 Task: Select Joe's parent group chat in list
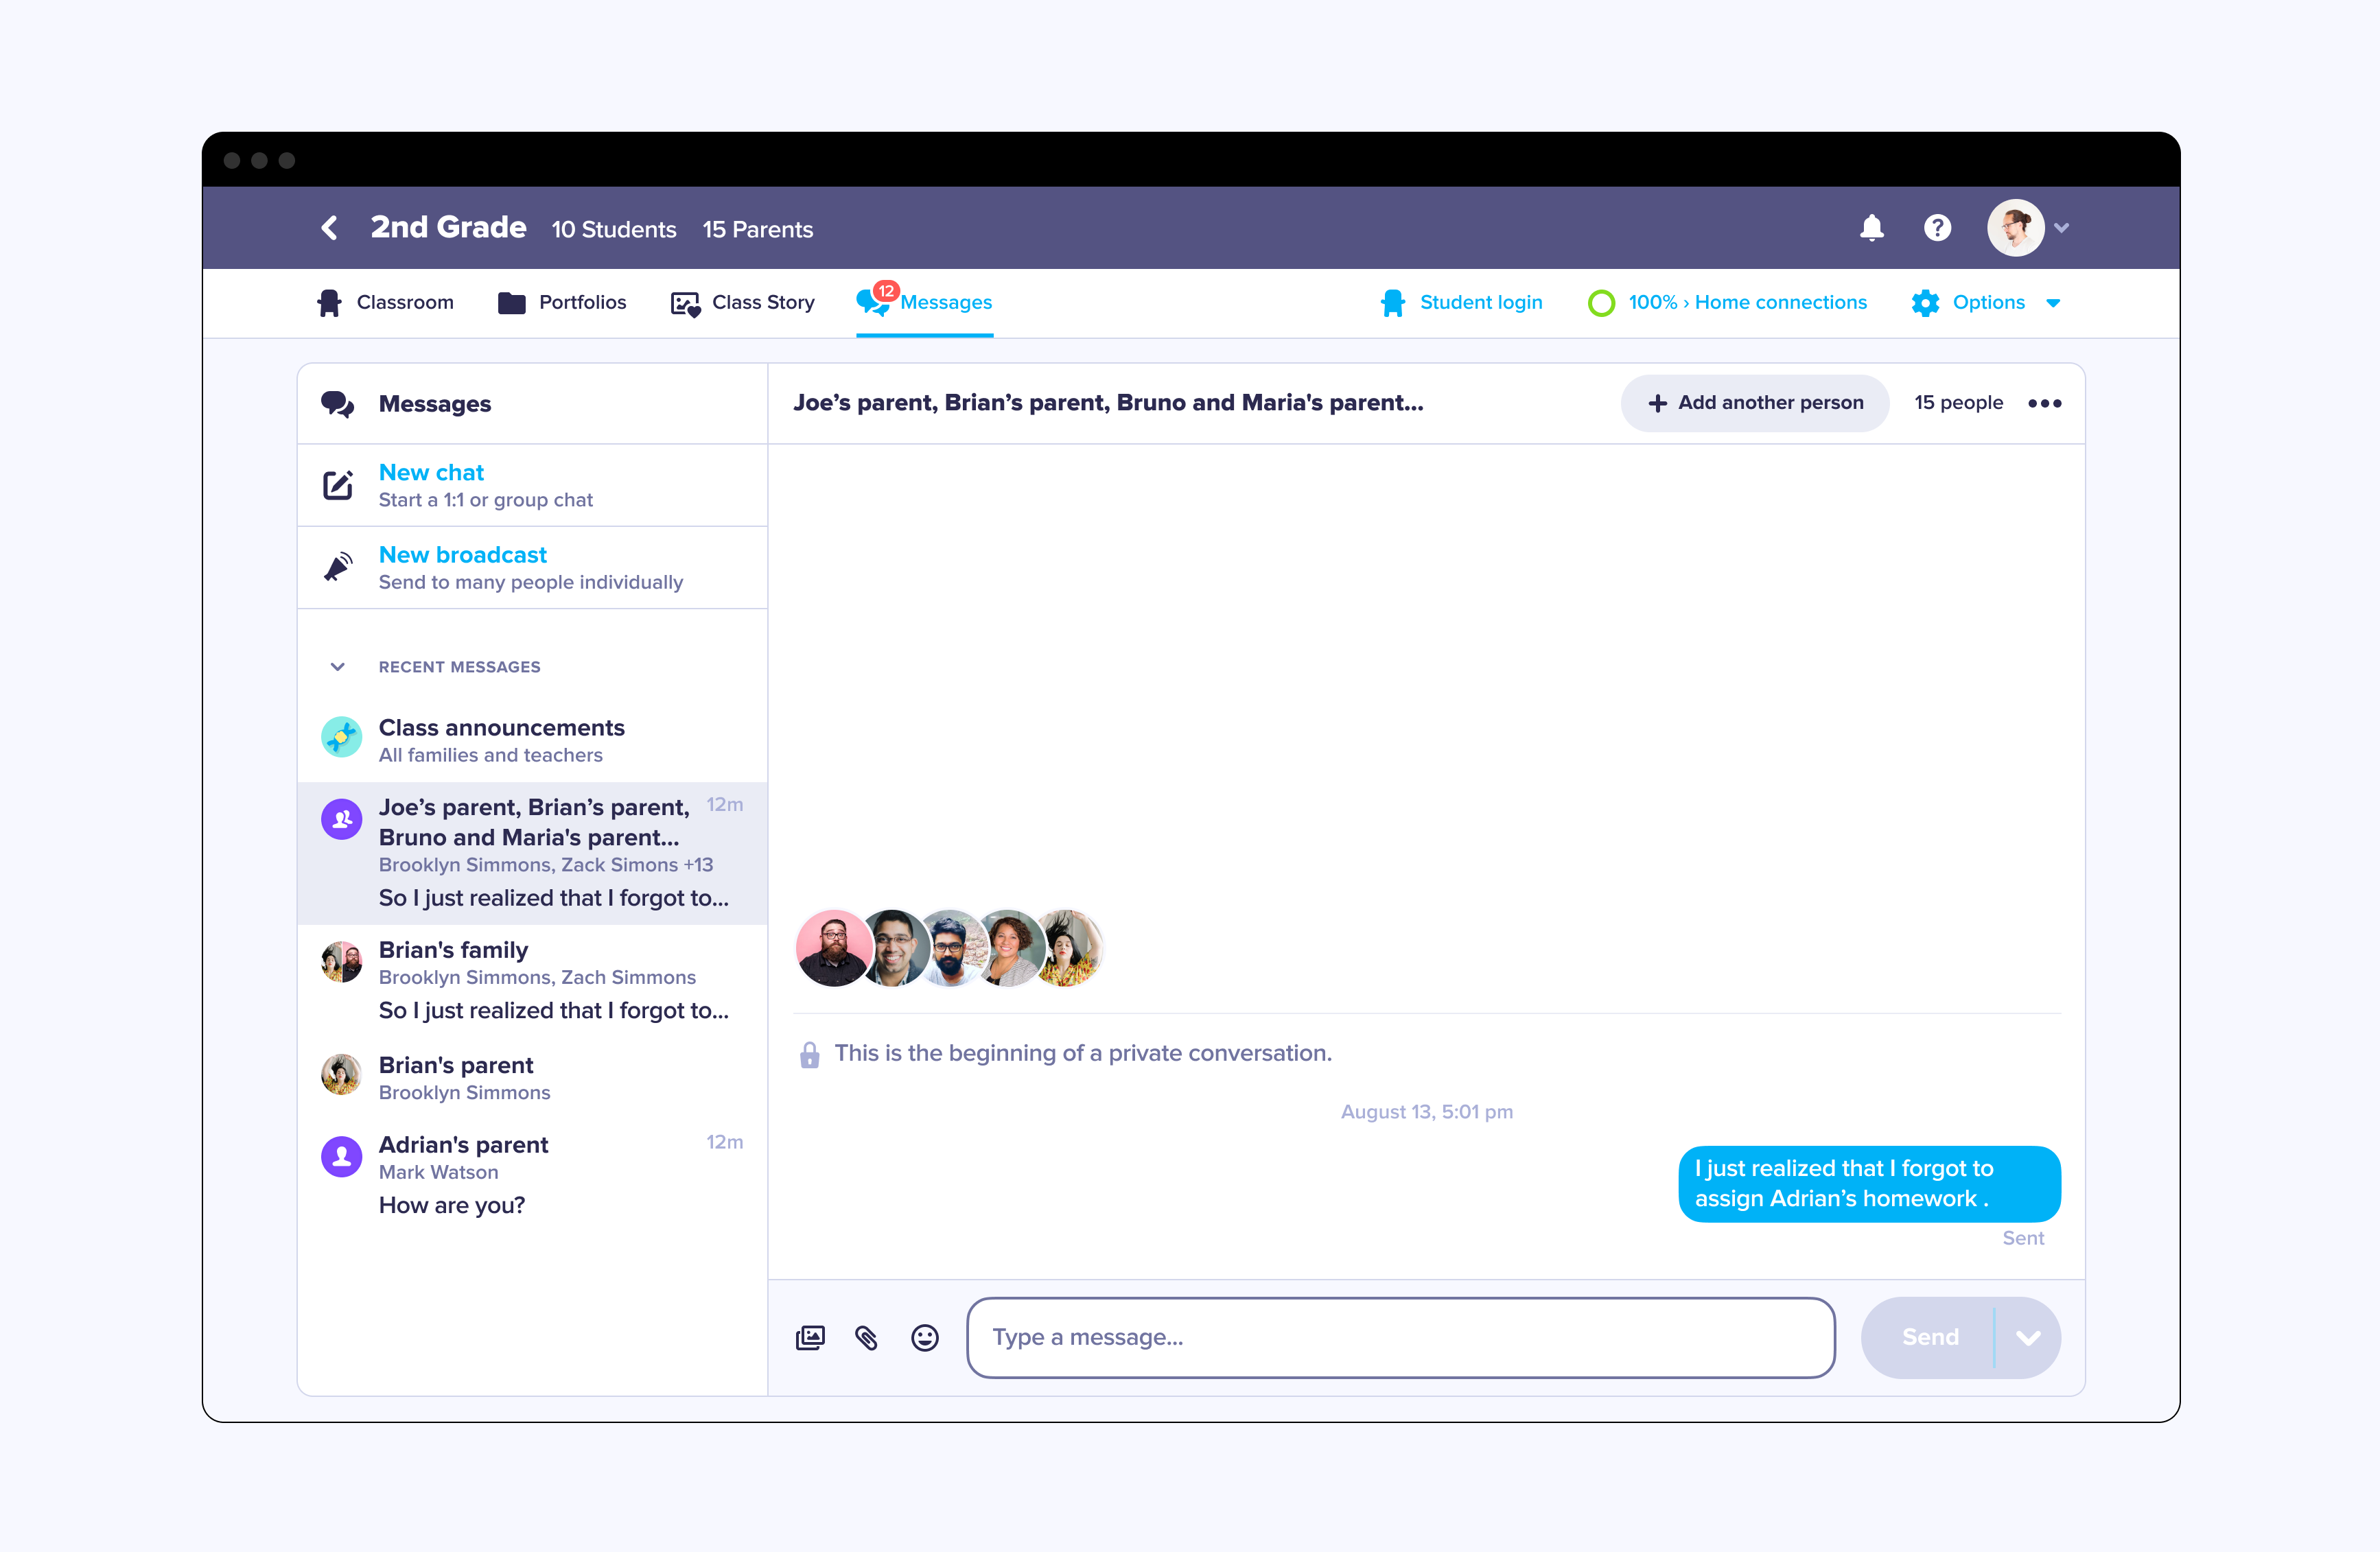532,853
